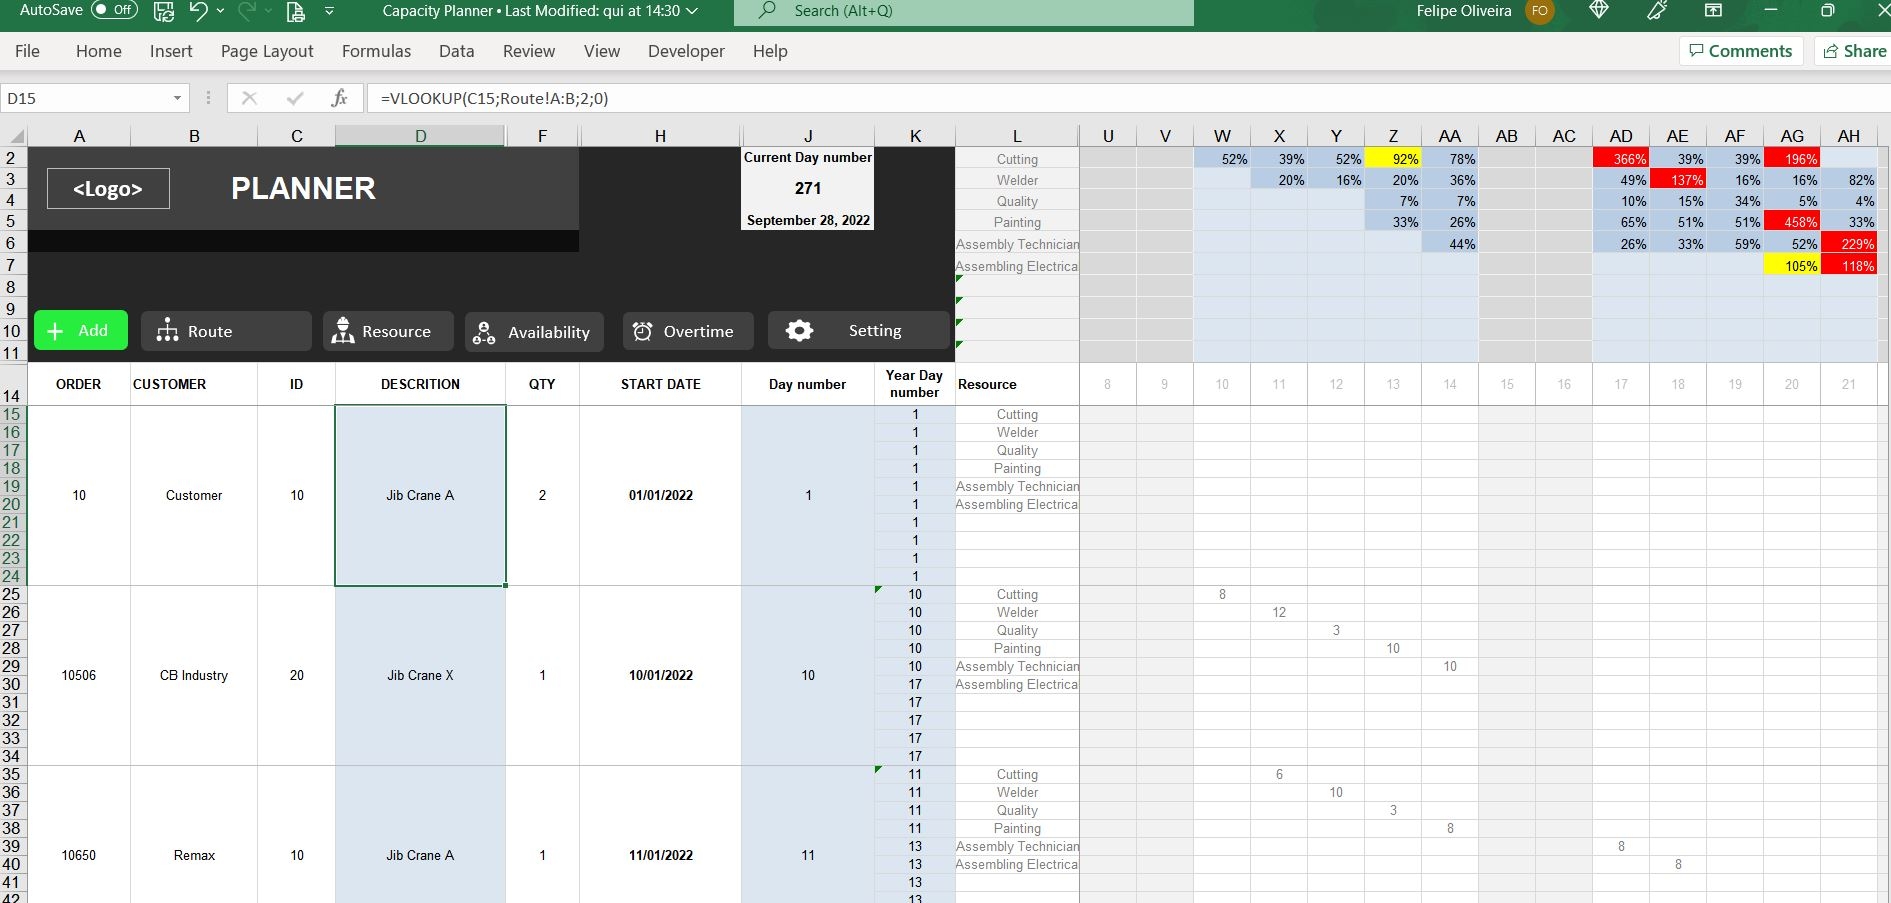Click the Cancel X icon in formula bar
Screen dimensions: 1891x903
(249, 98)
